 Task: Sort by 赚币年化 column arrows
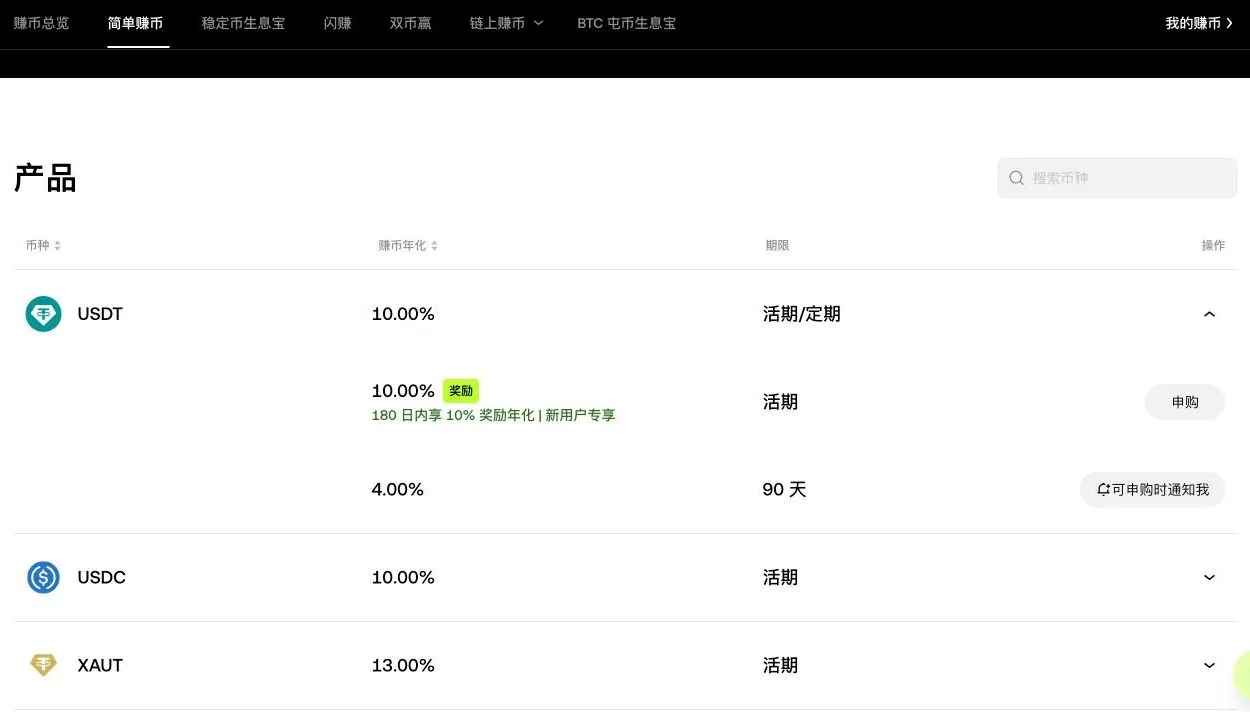point(434,246)
